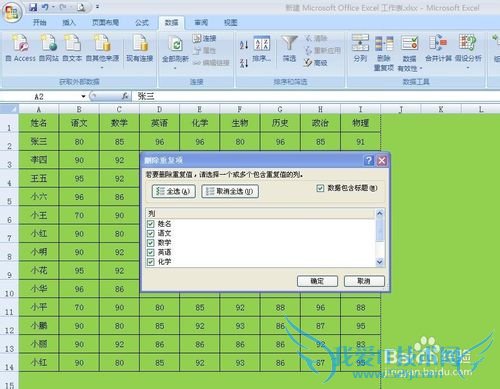Open the Name Box dropdown arrow
Screen dimensions: 500x389
[x=83, y=96]
